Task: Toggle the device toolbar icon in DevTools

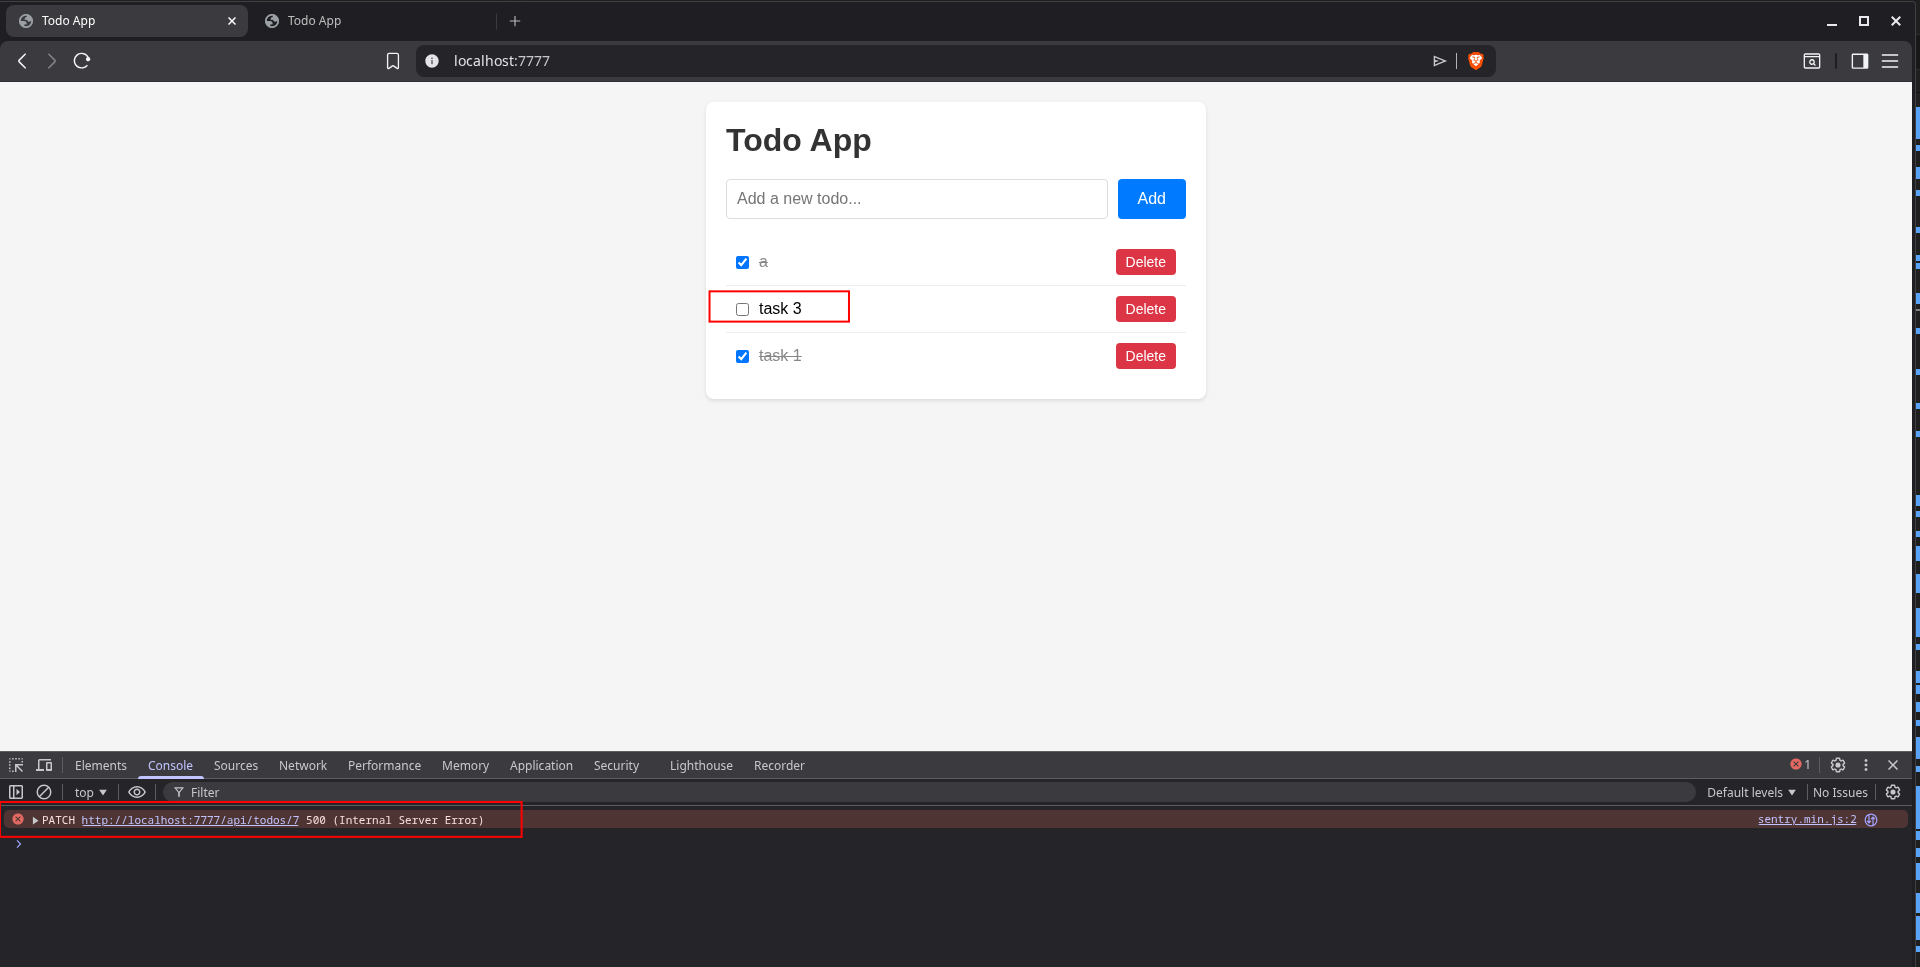Action: pos(44,765)
